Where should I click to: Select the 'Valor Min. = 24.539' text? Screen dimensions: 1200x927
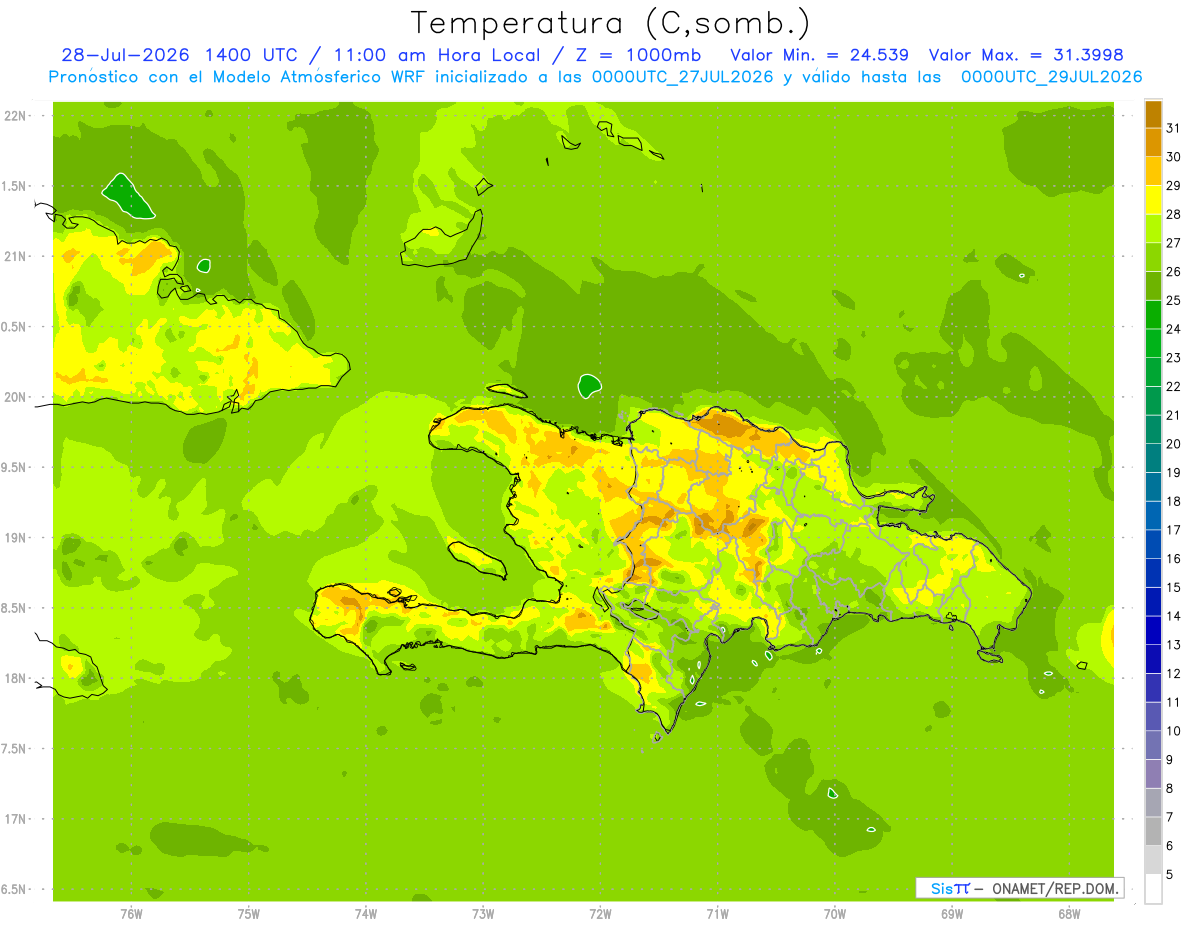click(x=820, y=55)
